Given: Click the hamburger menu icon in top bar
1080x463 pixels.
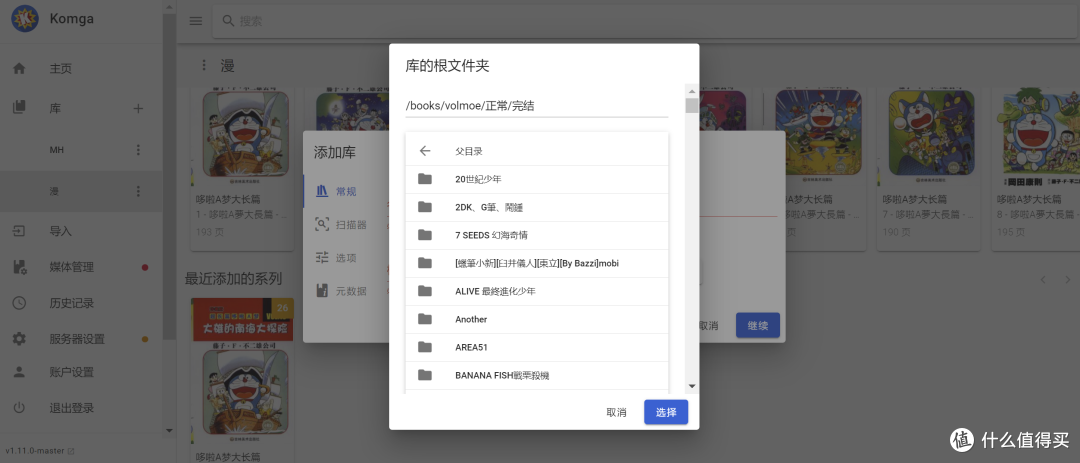Looking at the screenshot, I should coord(195,21).
